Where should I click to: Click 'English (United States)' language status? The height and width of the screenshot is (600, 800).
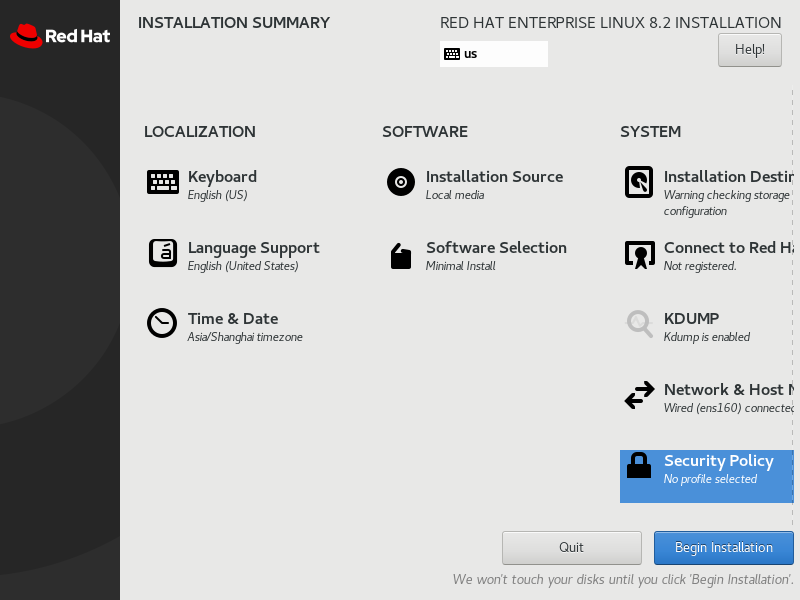pyautogui.click(x=243, y=266)
